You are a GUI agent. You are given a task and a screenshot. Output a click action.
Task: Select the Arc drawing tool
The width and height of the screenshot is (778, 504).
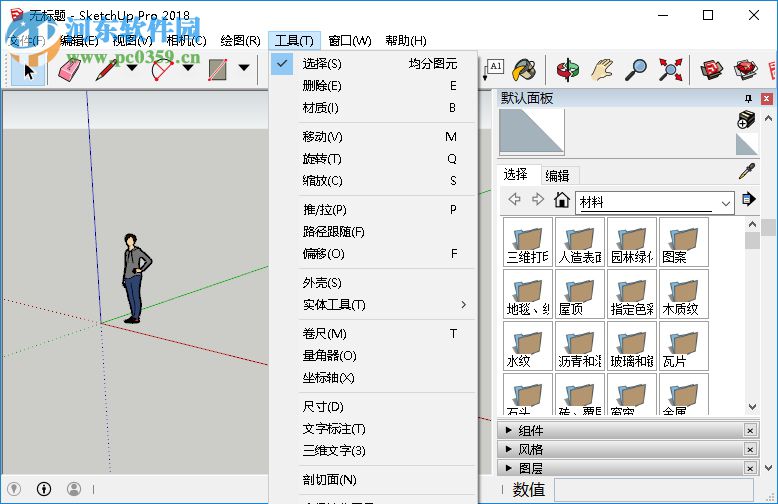pyautogui.click(x=162, y=70)
